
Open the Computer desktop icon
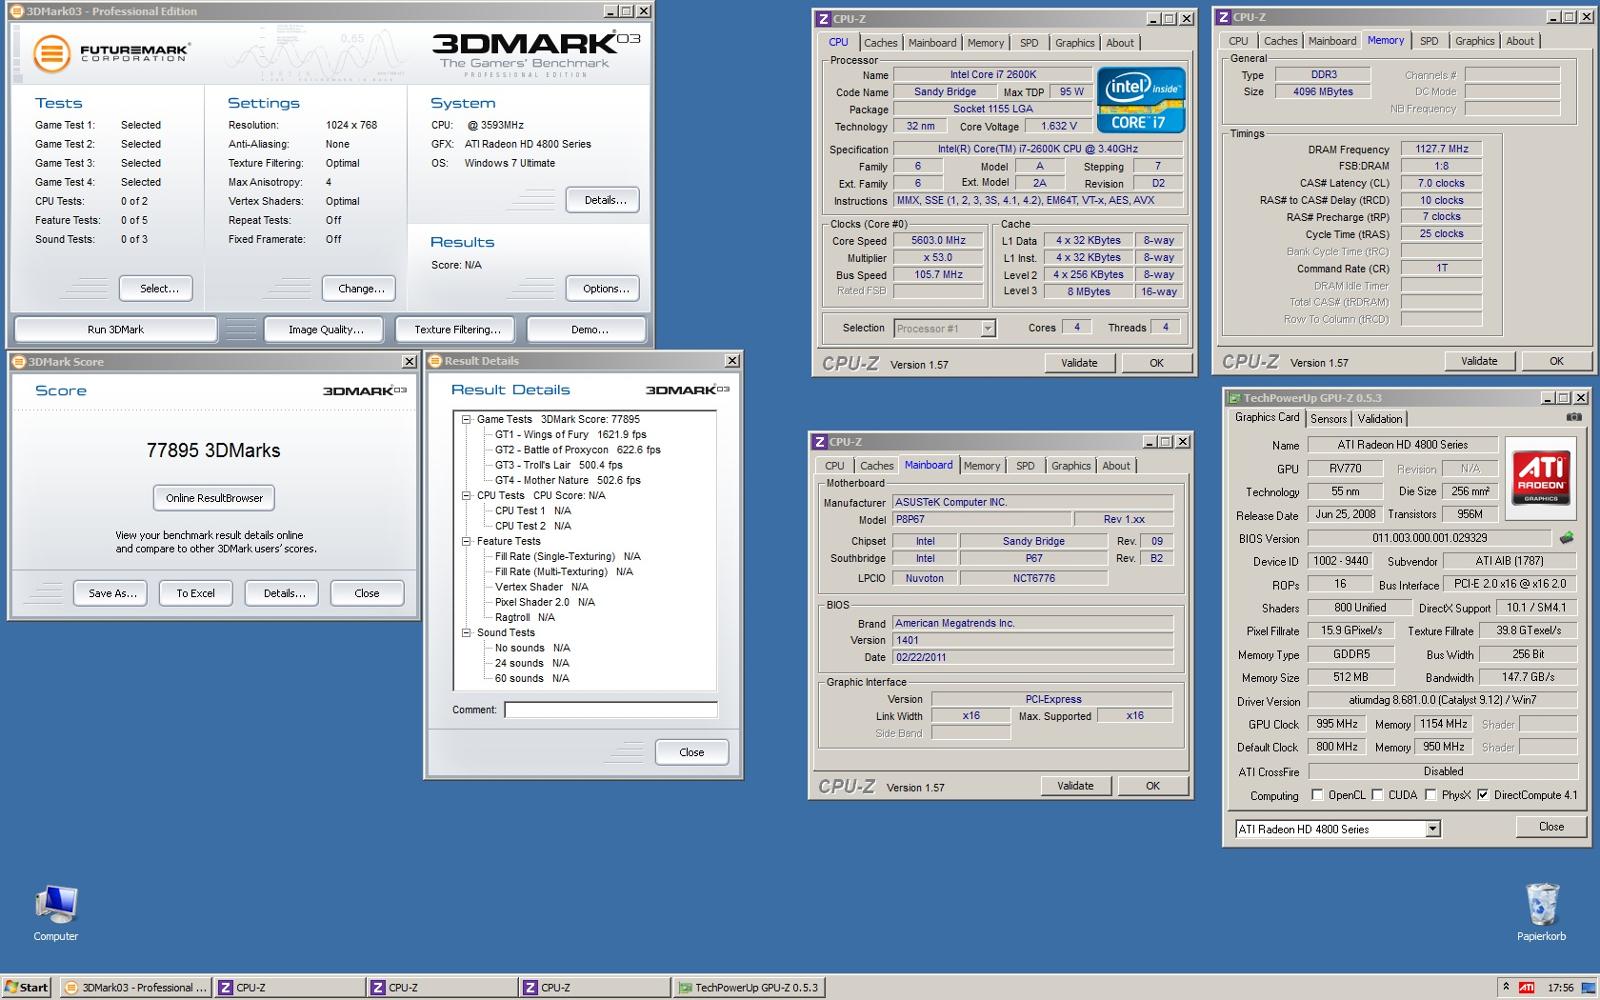tap(55, 913)
